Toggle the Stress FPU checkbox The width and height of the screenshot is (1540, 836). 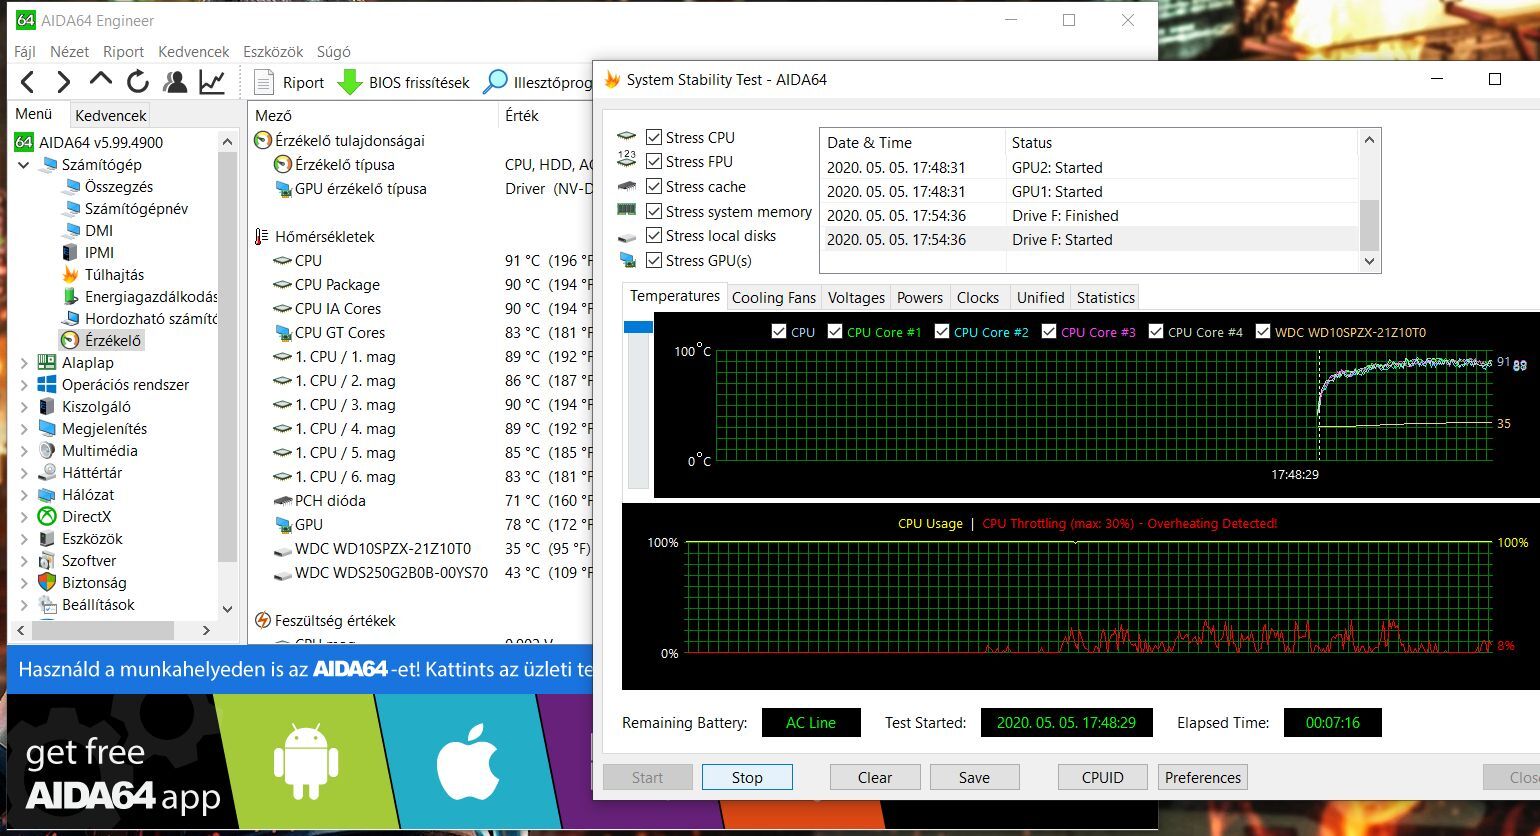pyautogui.click(x=654, y=161)
